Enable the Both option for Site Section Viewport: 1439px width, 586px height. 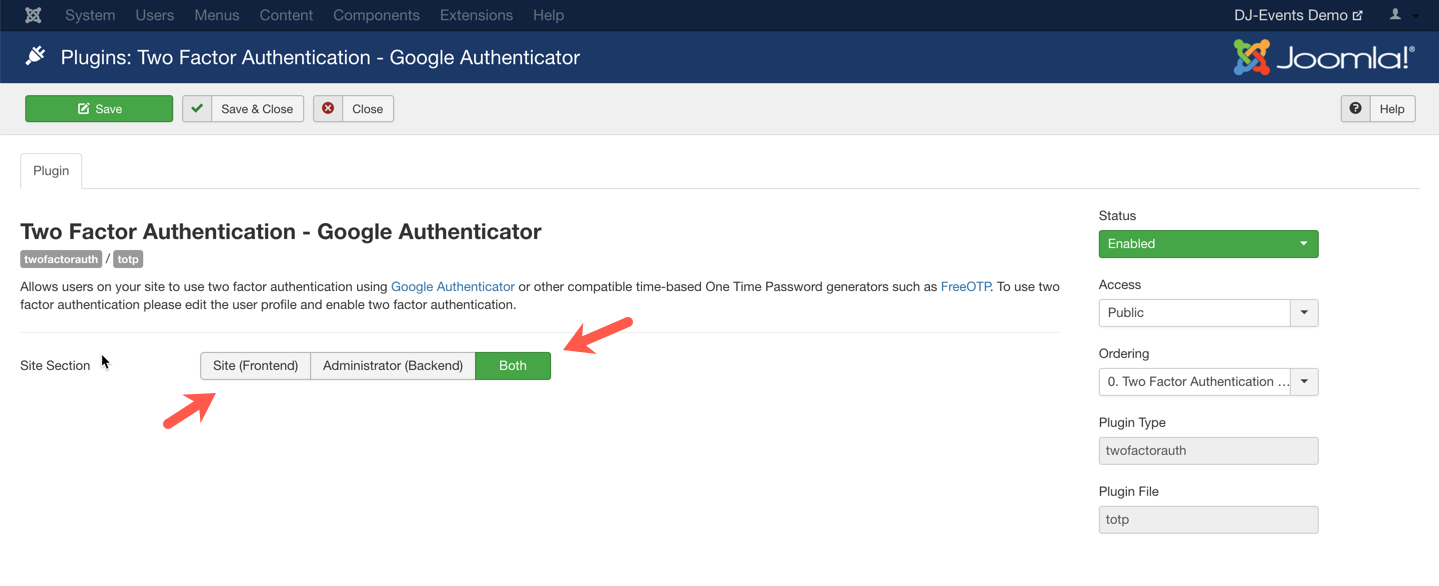tap(513, 365)
